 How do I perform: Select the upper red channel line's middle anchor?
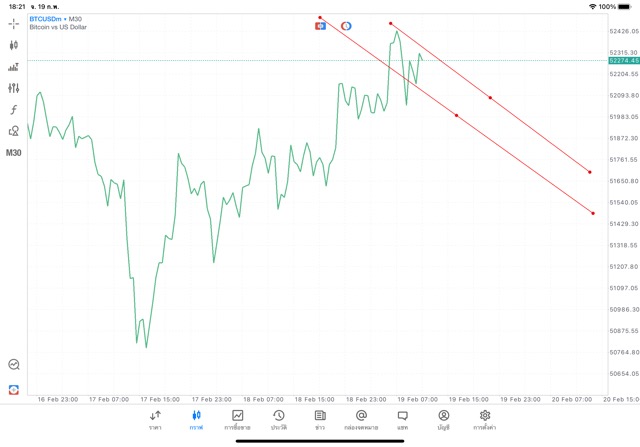point(490,98)
